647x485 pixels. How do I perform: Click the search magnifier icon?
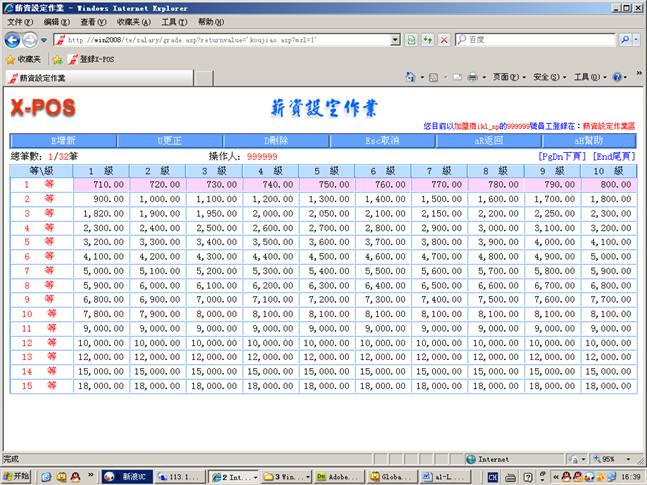pyautogui.click(x=625, y=39)
